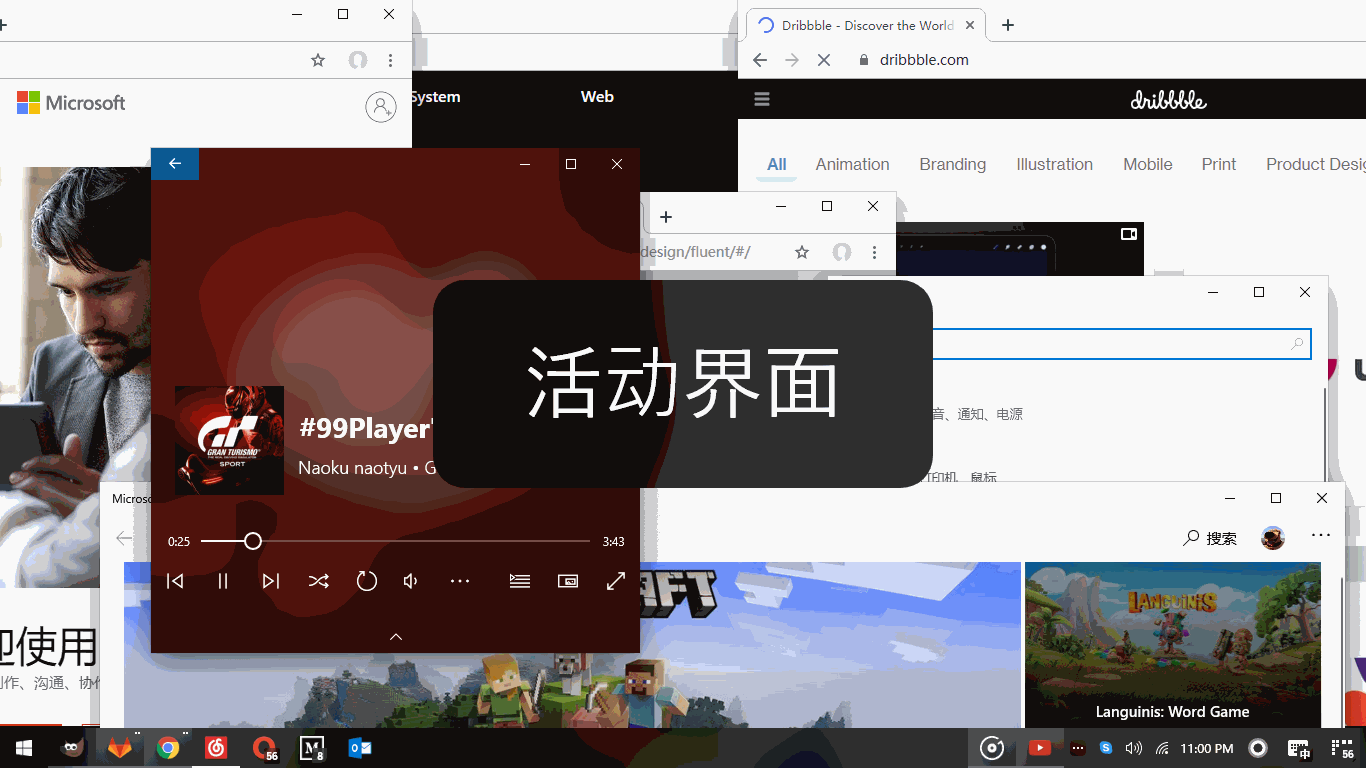Open Microsoft account sign-in icon
This screenshot has width=1366, height=768.
(x=381, y=107)
